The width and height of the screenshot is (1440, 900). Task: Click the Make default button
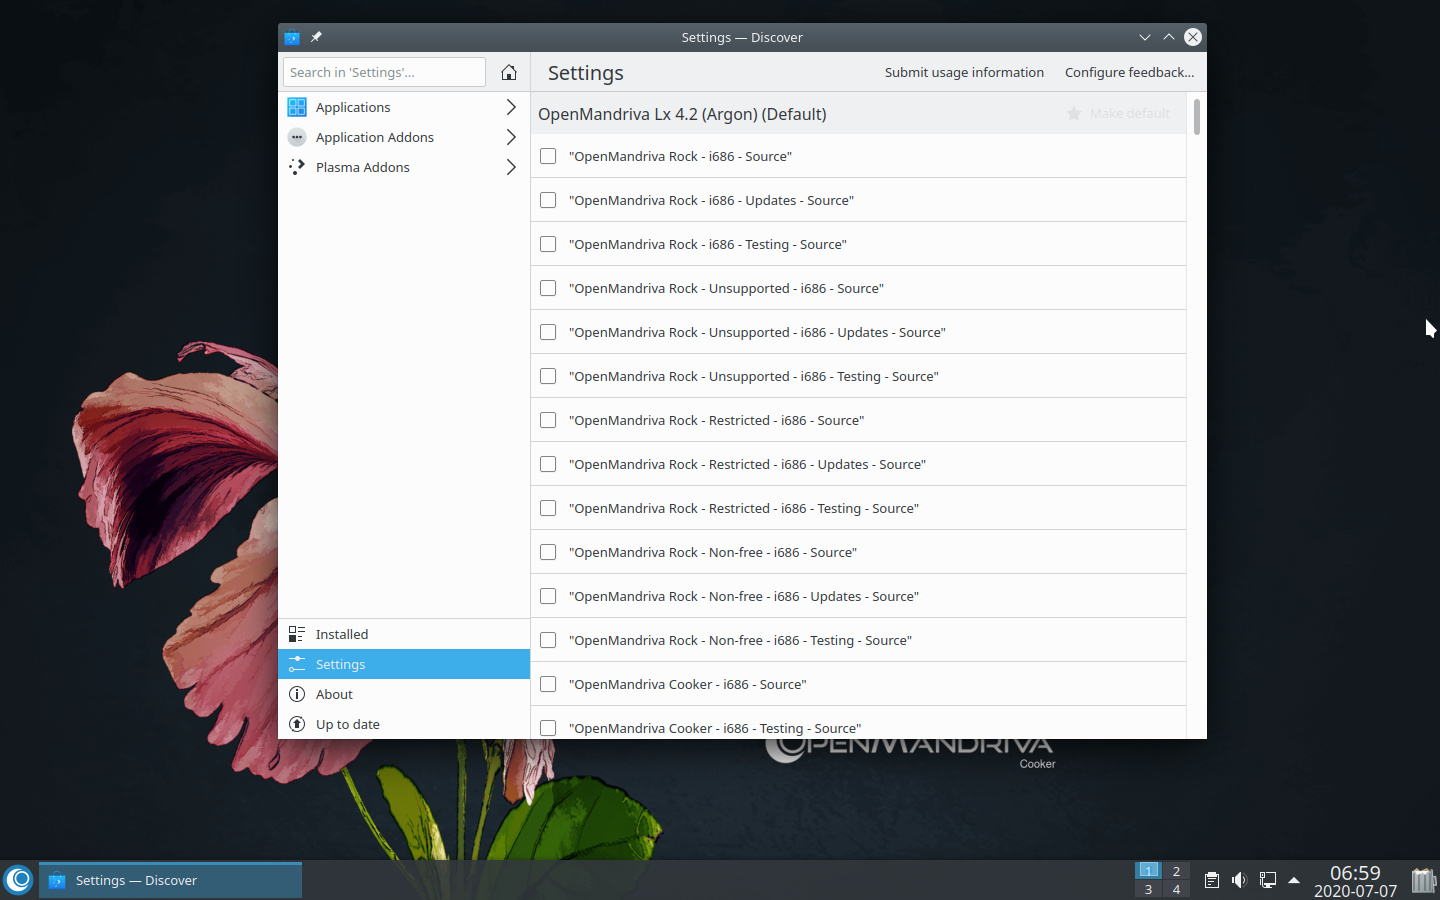(x=1118, y=113)
